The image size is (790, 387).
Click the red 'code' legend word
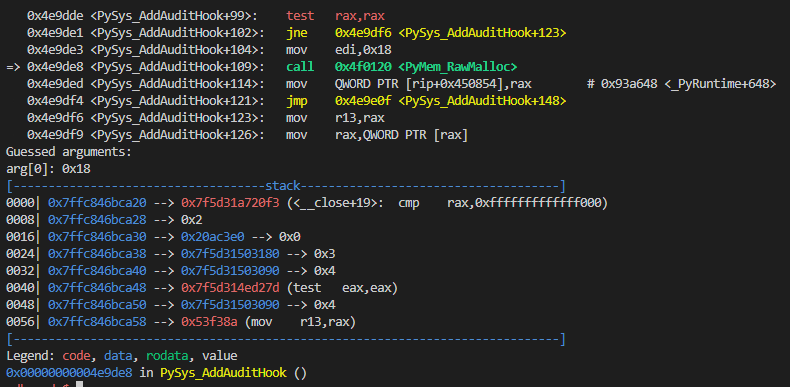[77, 356]
